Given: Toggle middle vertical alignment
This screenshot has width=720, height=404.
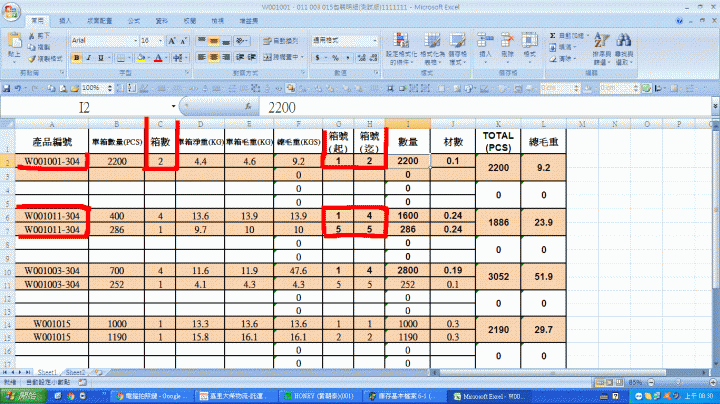Looking at the screenshot, I should click(x=214, y=41).
